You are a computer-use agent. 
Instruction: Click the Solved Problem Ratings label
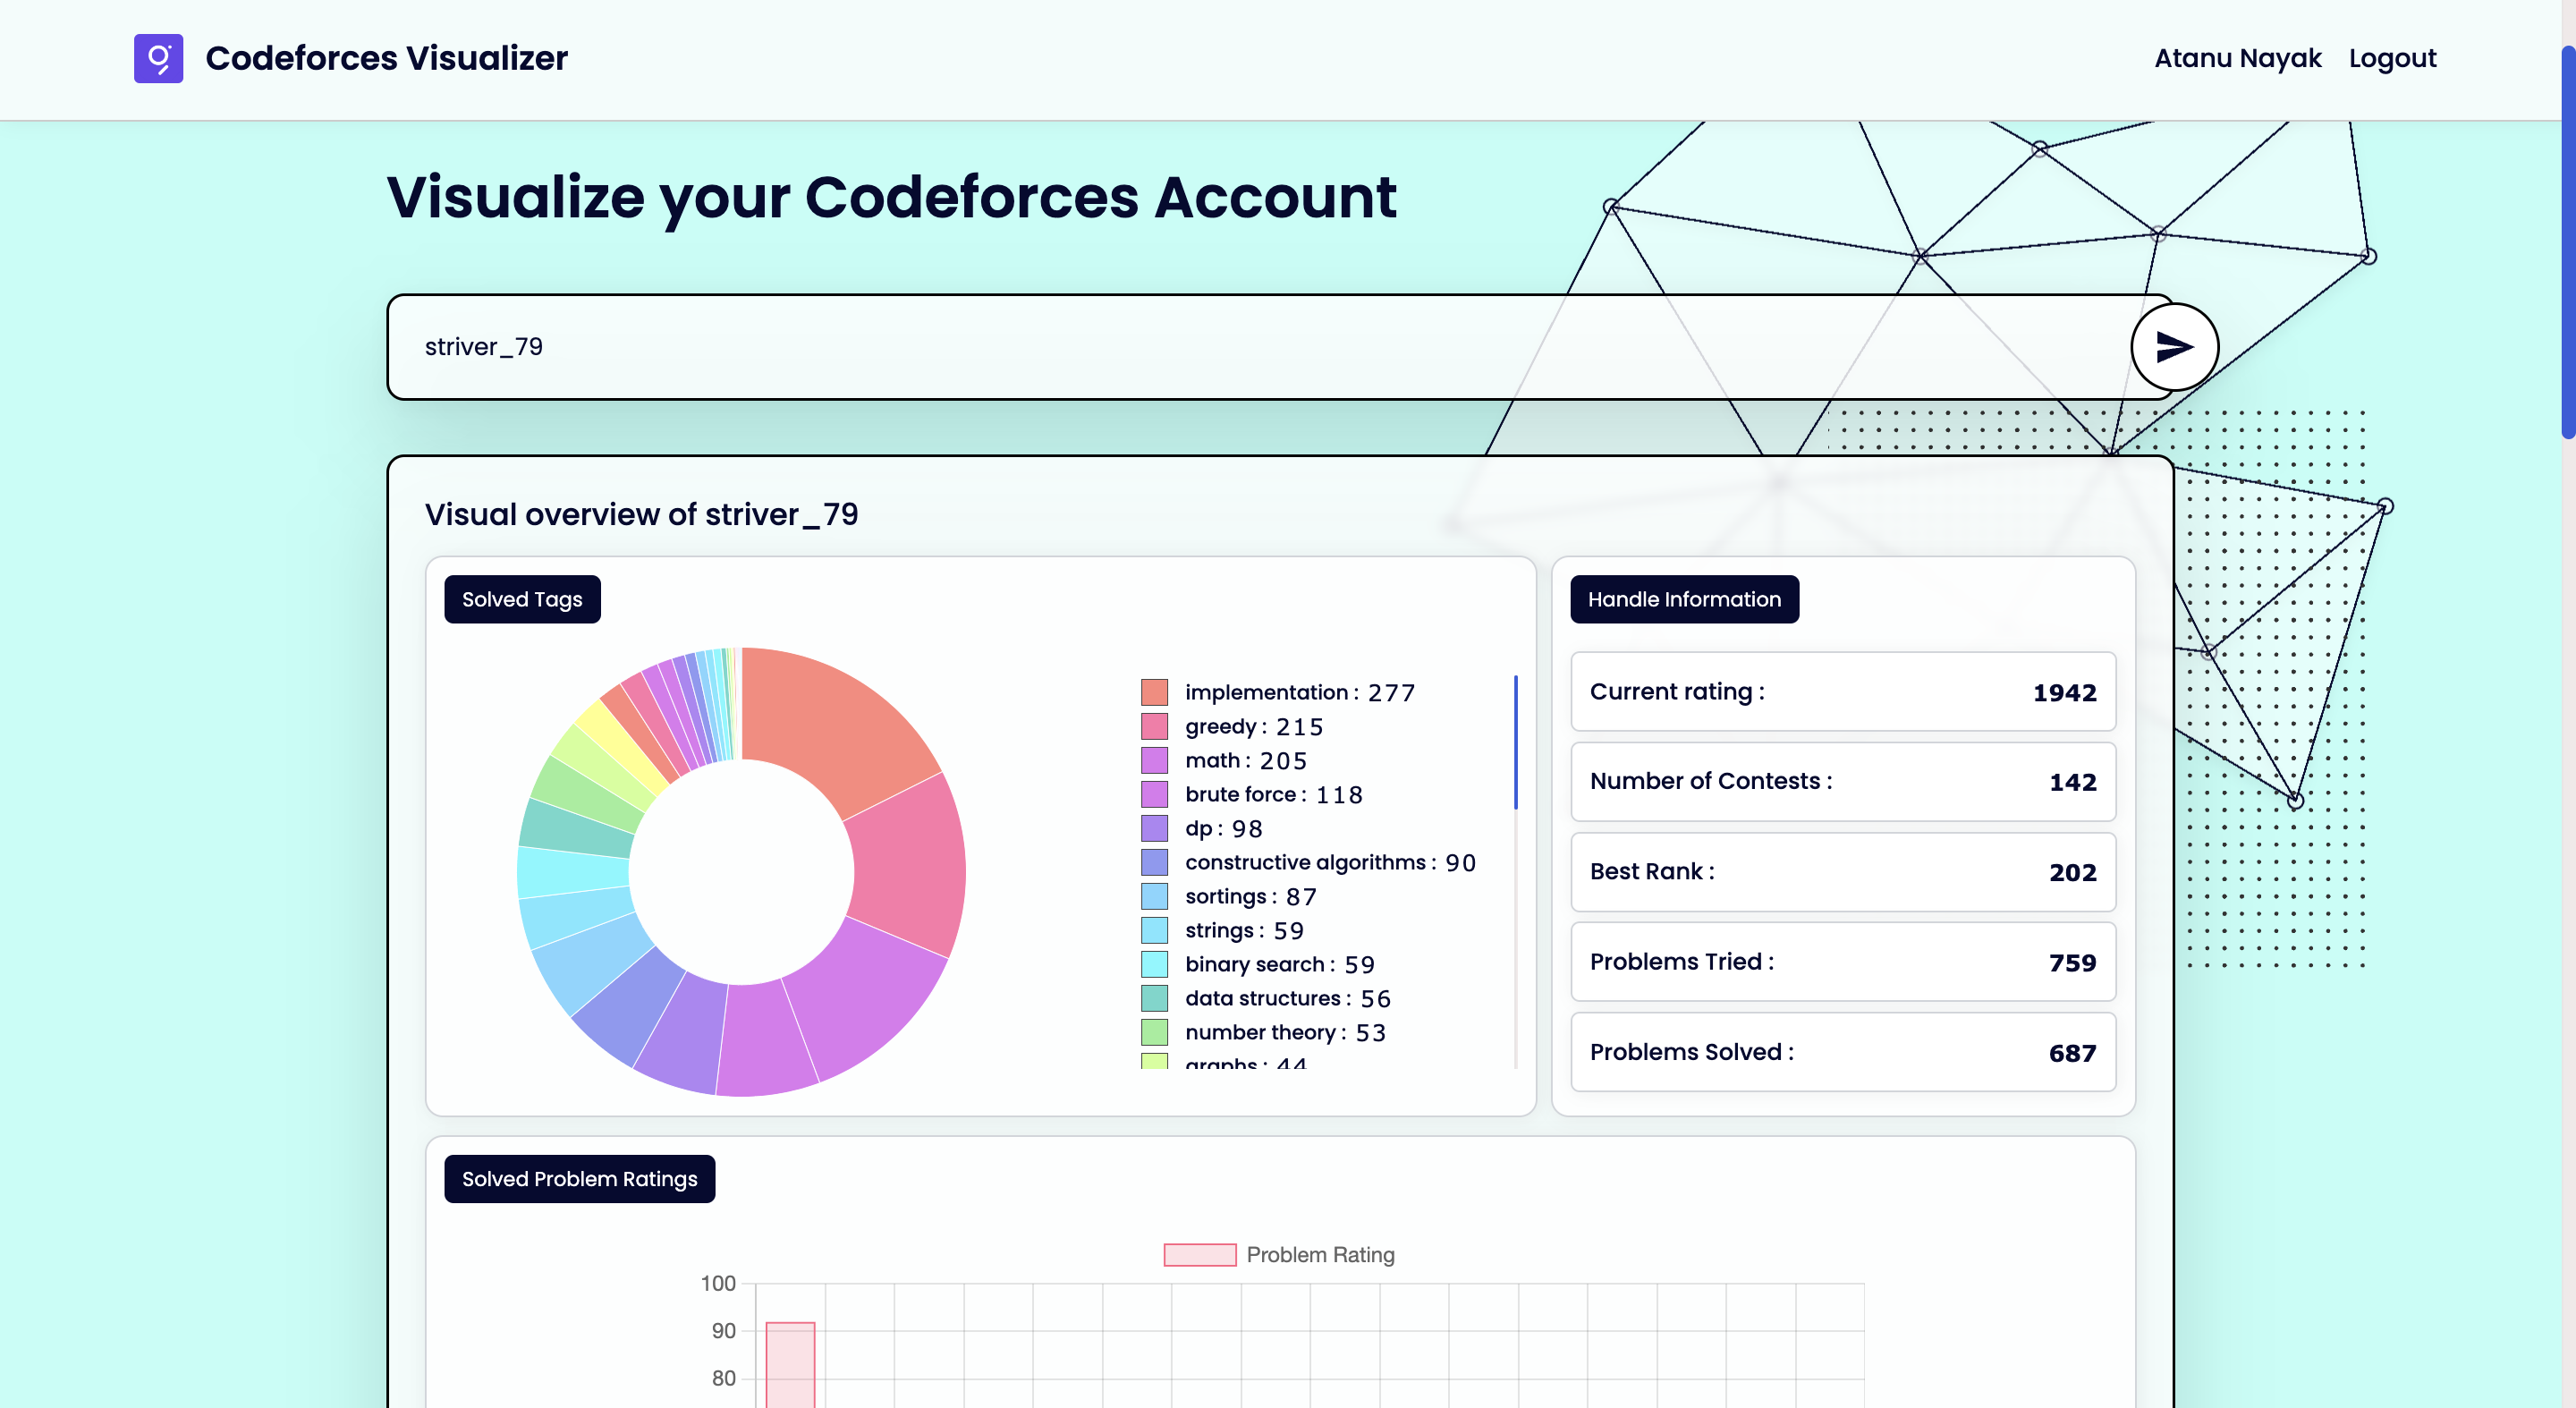pyautogui.click(x=579, y=1179)
